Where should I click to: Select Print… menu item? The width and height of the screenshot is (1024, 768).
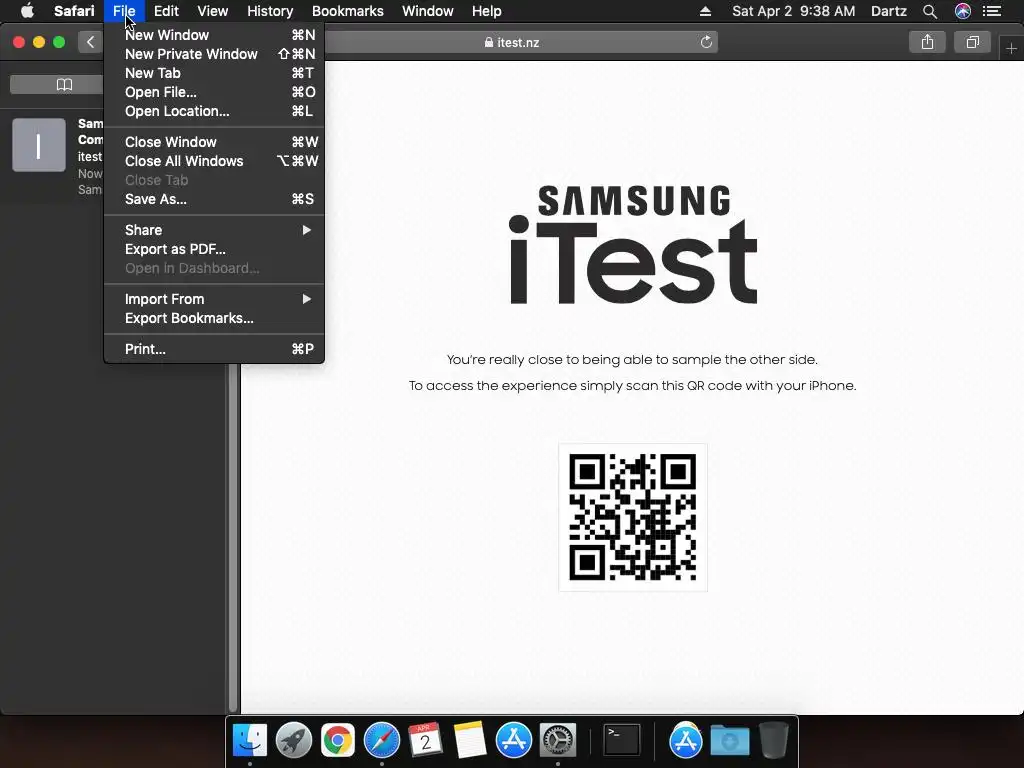point(214,349)
